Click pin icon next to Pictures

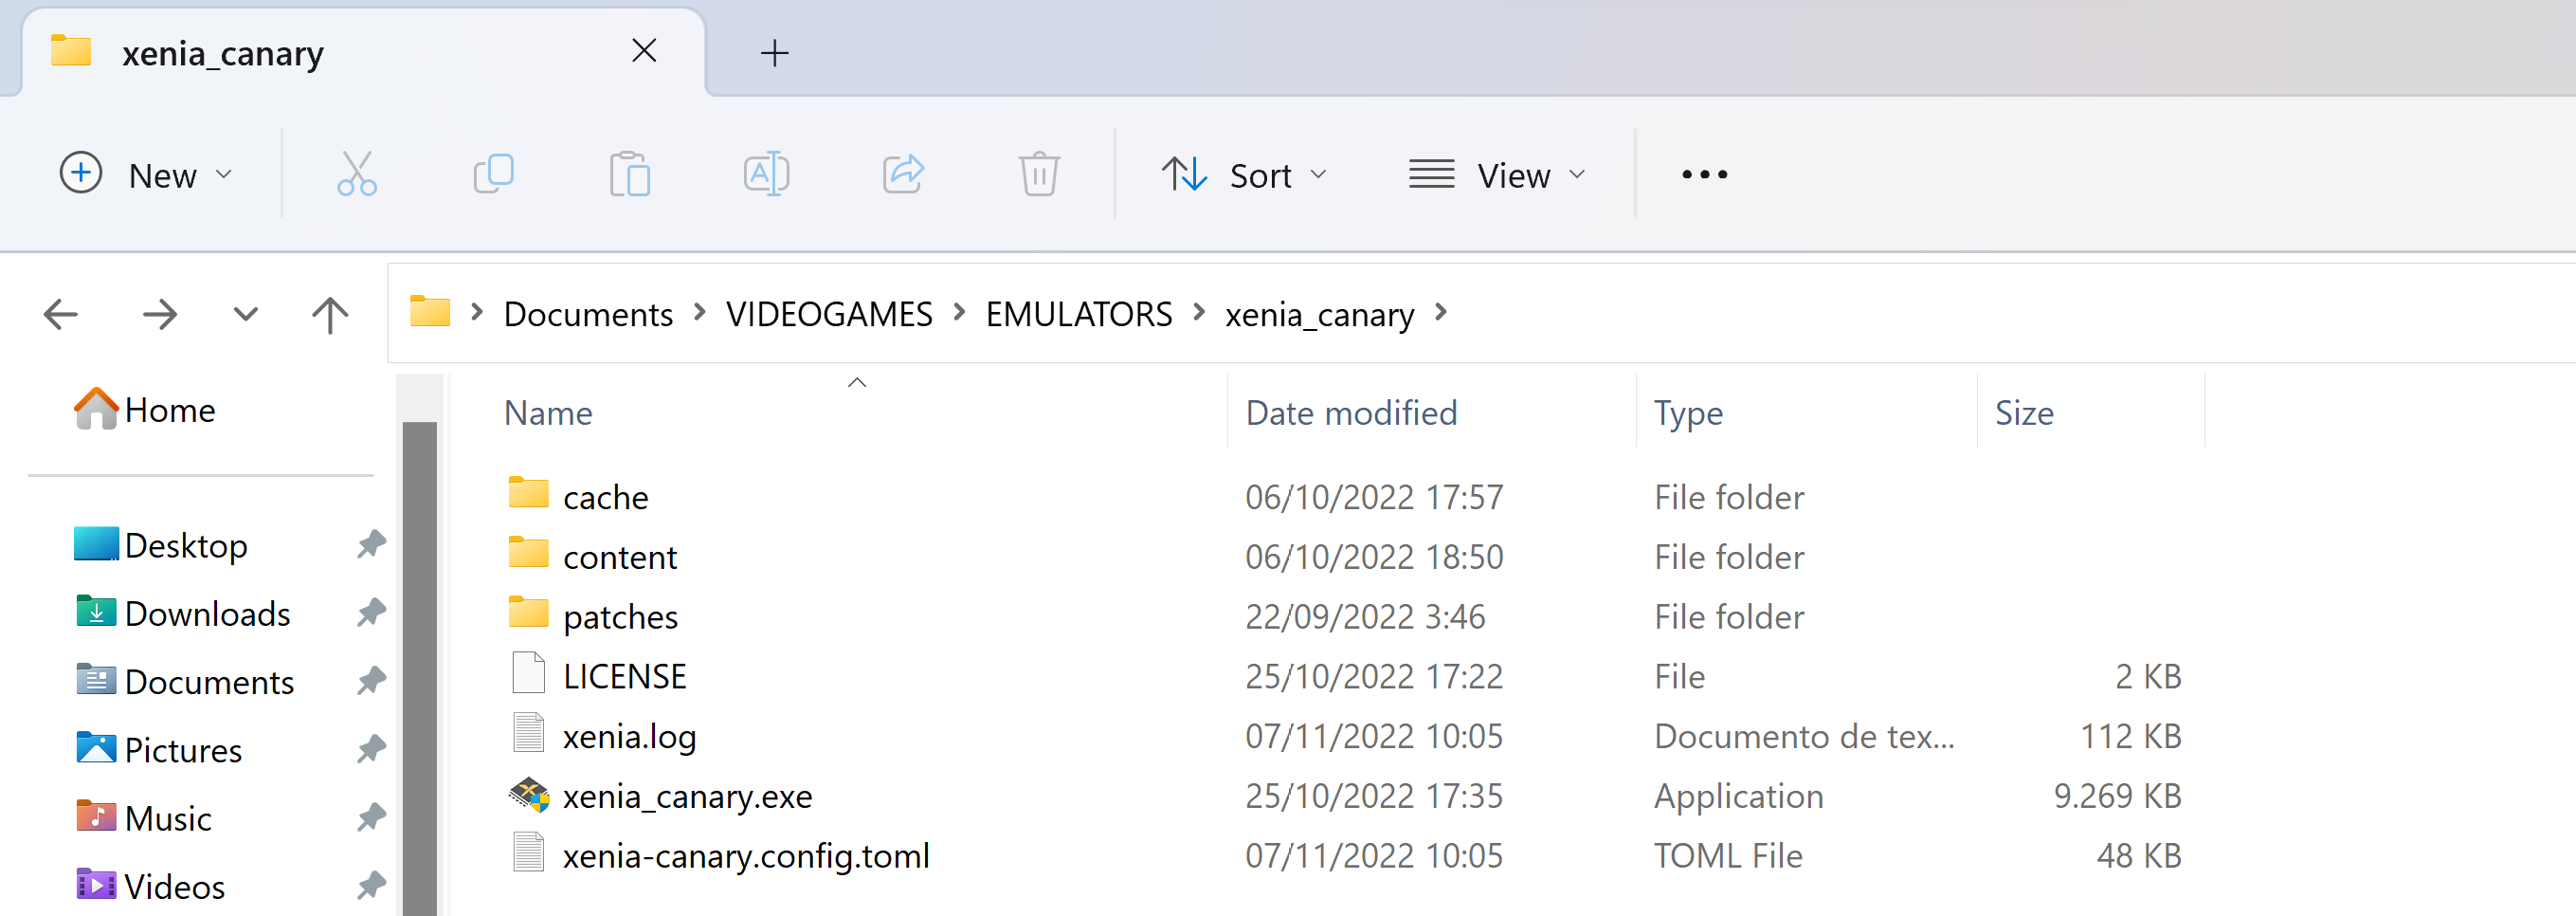[371, 749]
